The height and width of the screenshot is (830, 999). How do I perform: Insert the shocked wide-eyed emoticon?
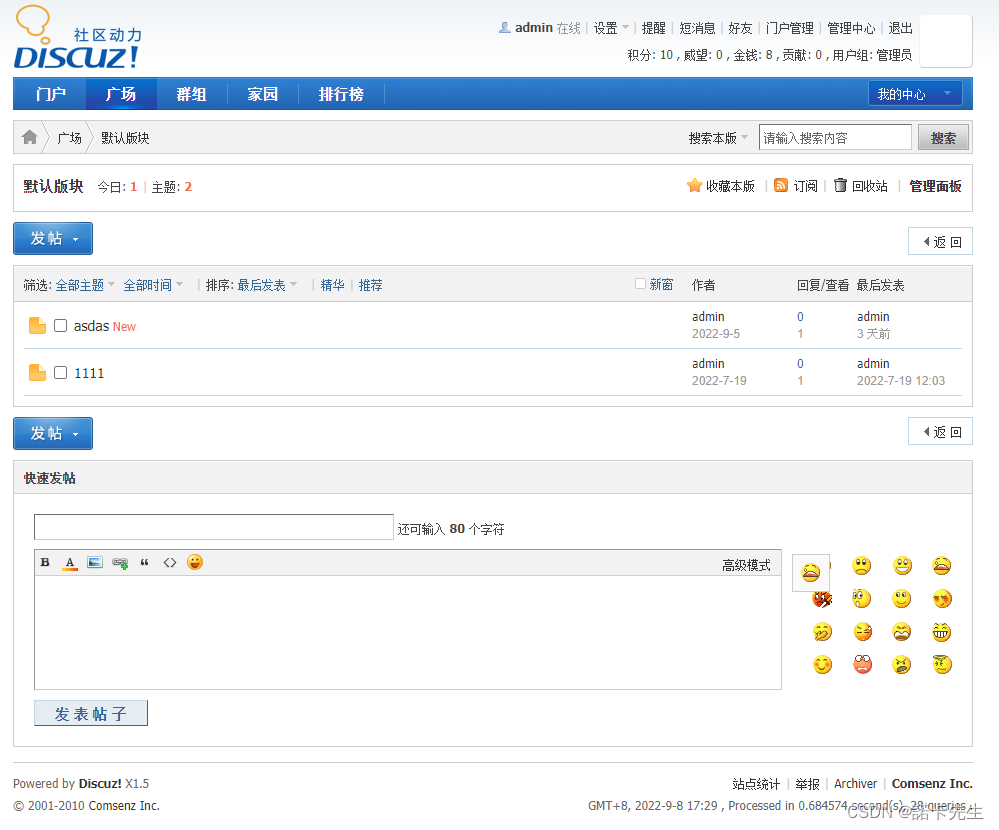click(861, 599)
